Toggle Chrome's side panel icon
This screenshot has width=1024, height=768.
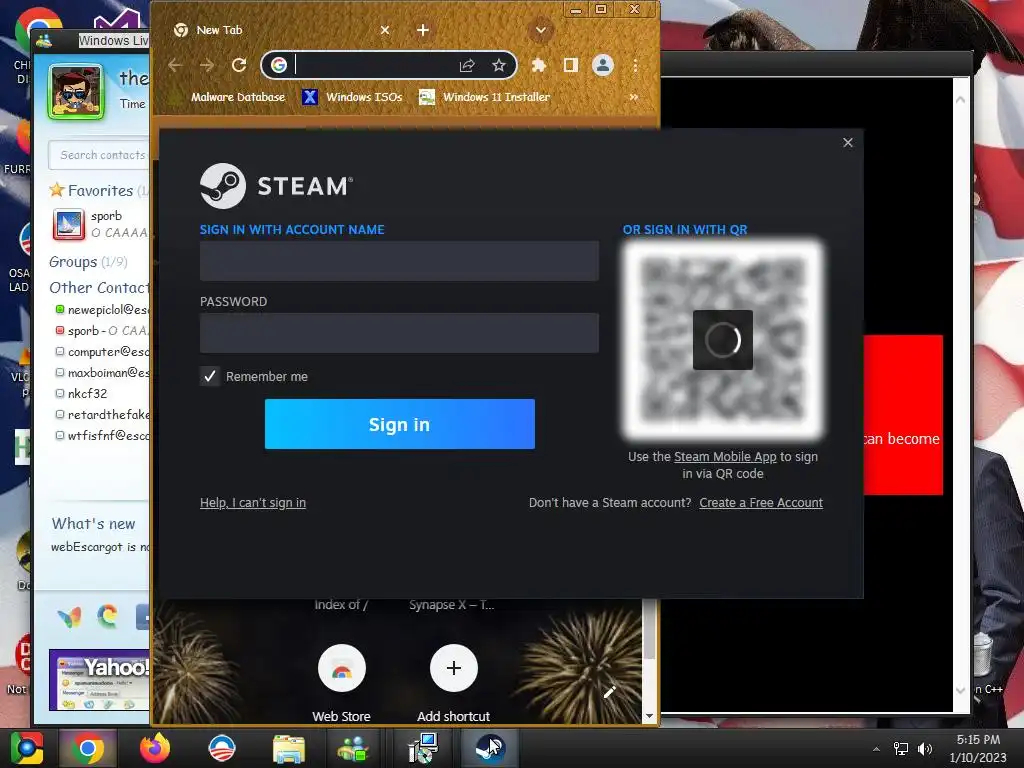[x=571, y=65]
